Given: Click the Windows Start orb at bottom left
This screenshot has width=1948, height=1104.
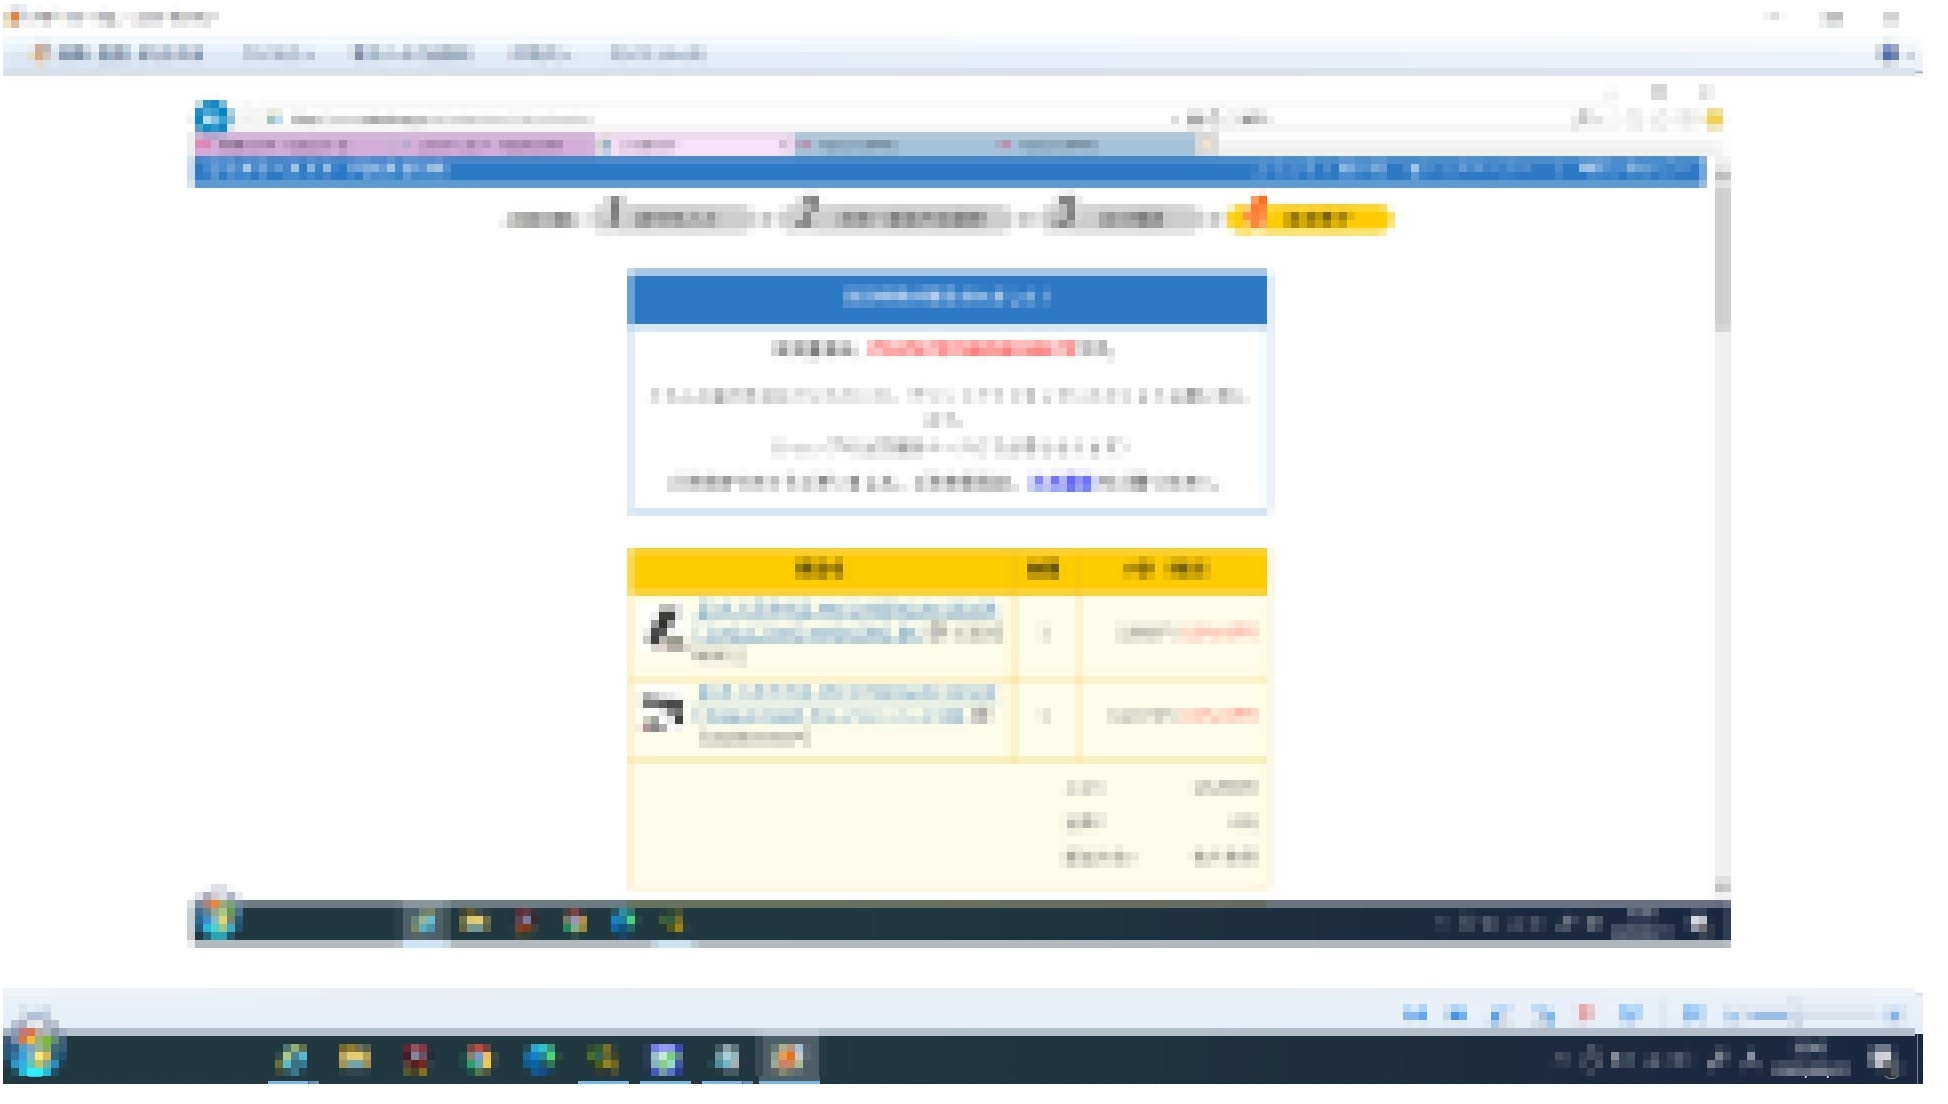Looking at the screenshot, I should 37,1052.
